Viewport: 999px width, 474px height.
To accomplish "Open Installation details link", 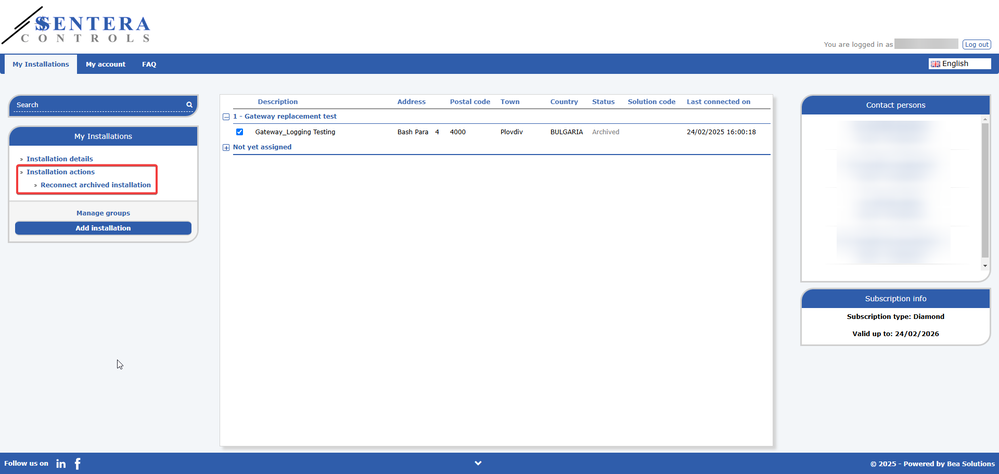I will coord(60,159).
